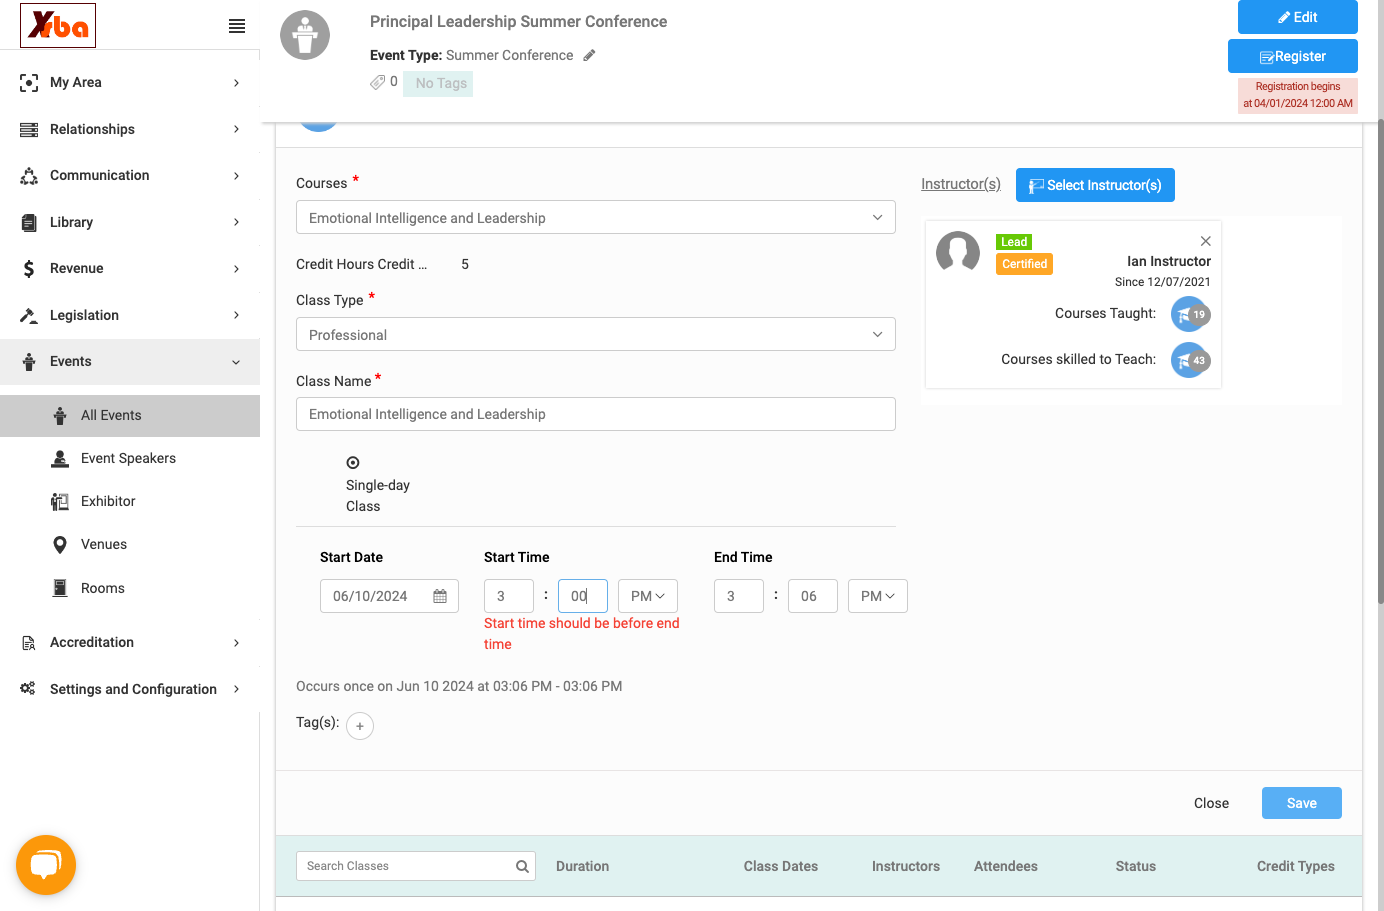Close the class form
The width and height of the screenshot is (1384, 911).
tap(1211, 803)
